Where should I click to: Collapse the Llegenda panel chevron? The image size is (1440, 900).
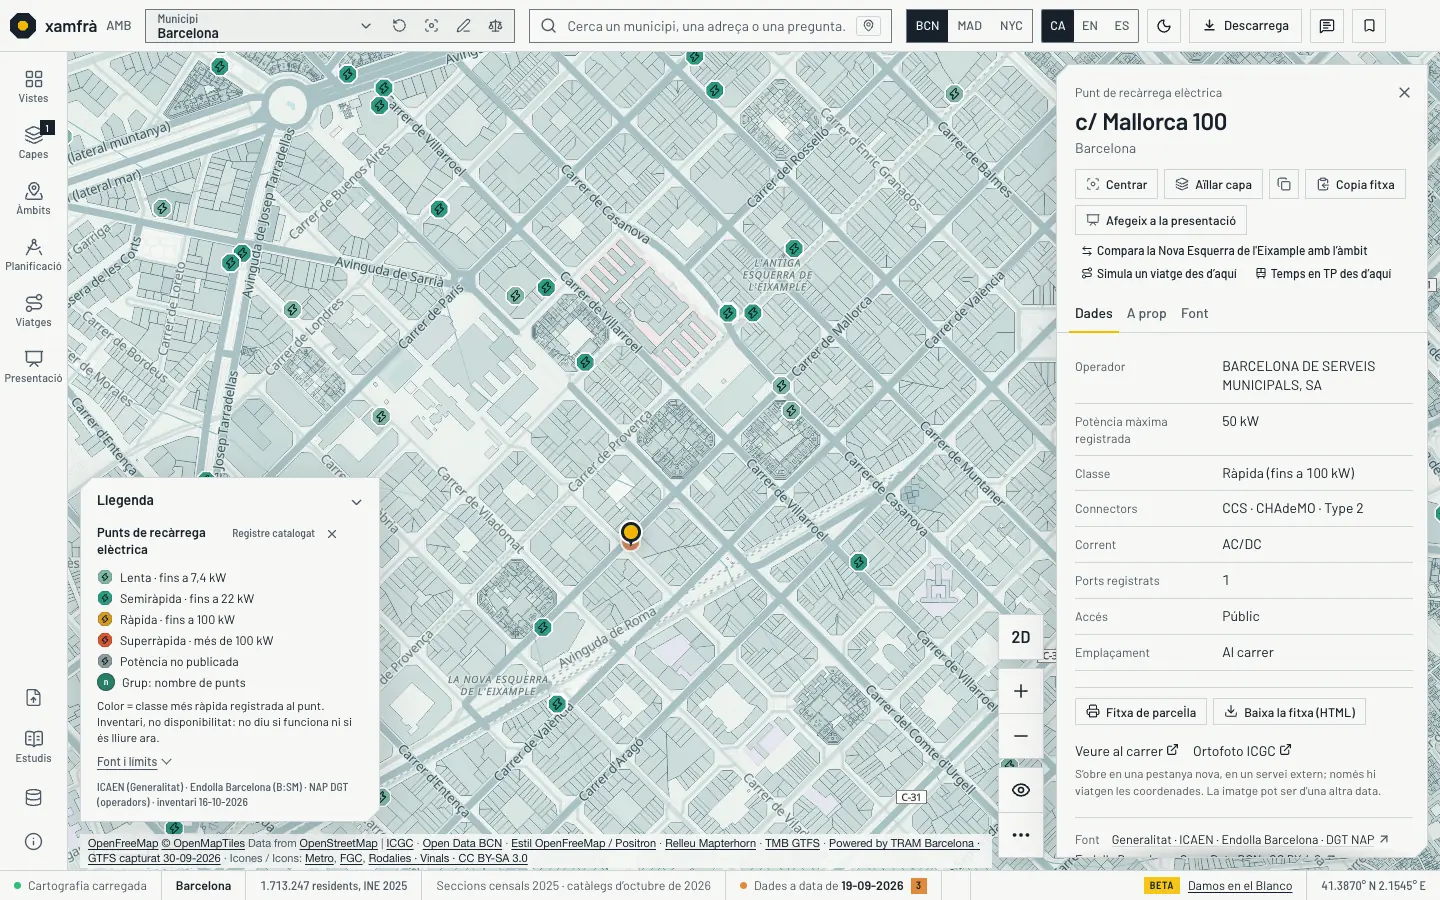pos(356,502)
